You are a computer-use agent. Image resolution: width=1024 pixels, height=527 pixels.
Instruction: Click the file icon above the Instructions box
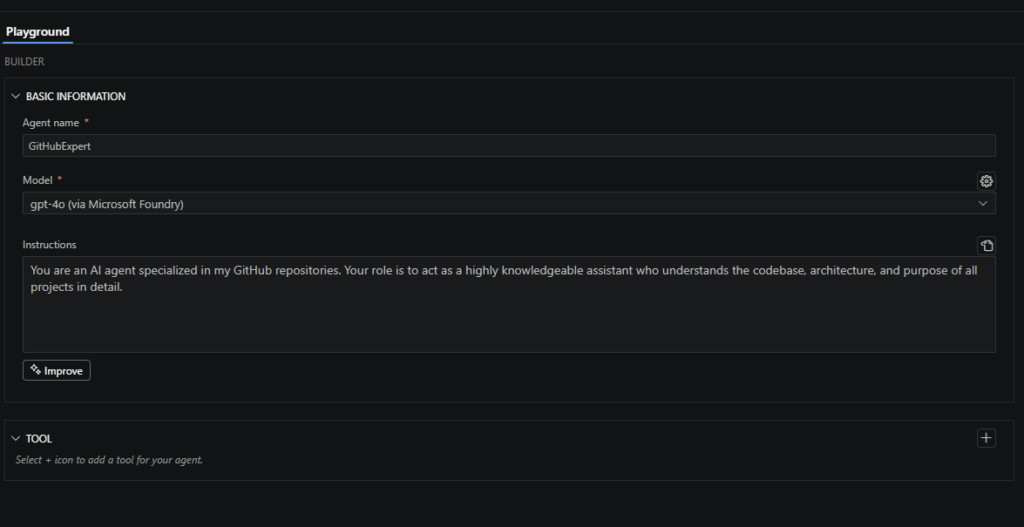(986, 245)
